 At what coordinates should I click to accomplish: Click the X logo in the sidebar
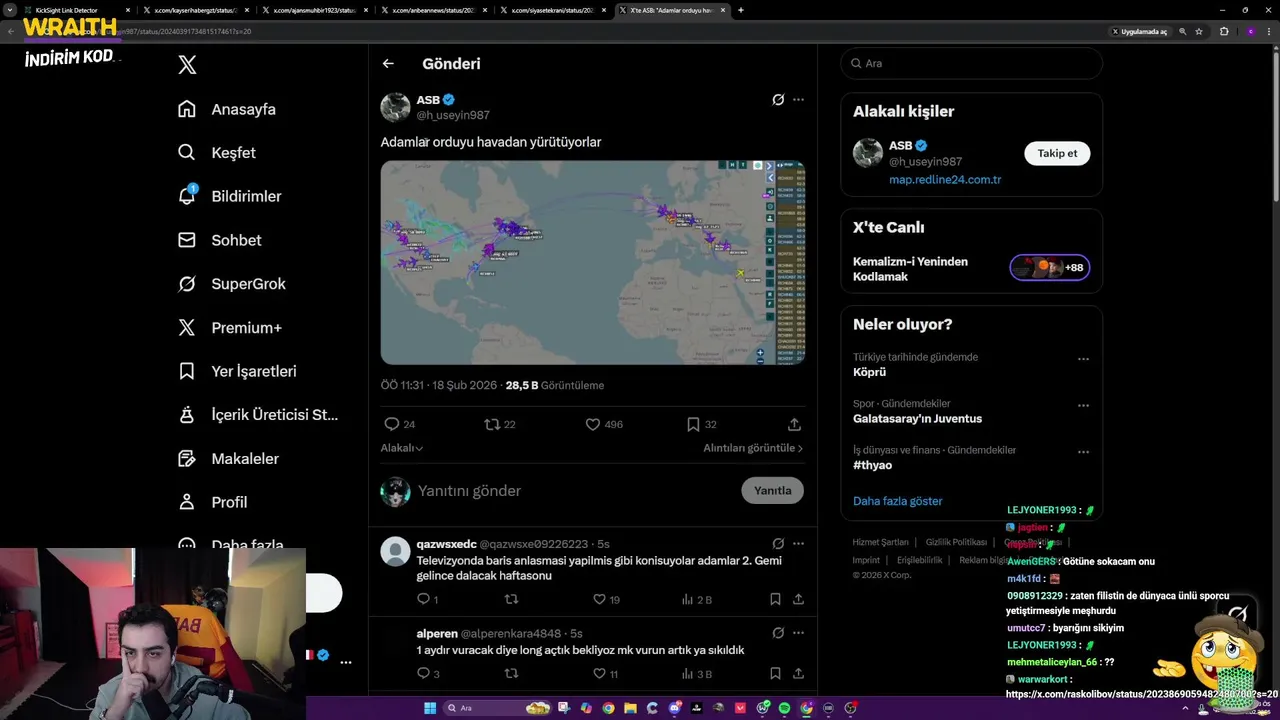[187, 65]
